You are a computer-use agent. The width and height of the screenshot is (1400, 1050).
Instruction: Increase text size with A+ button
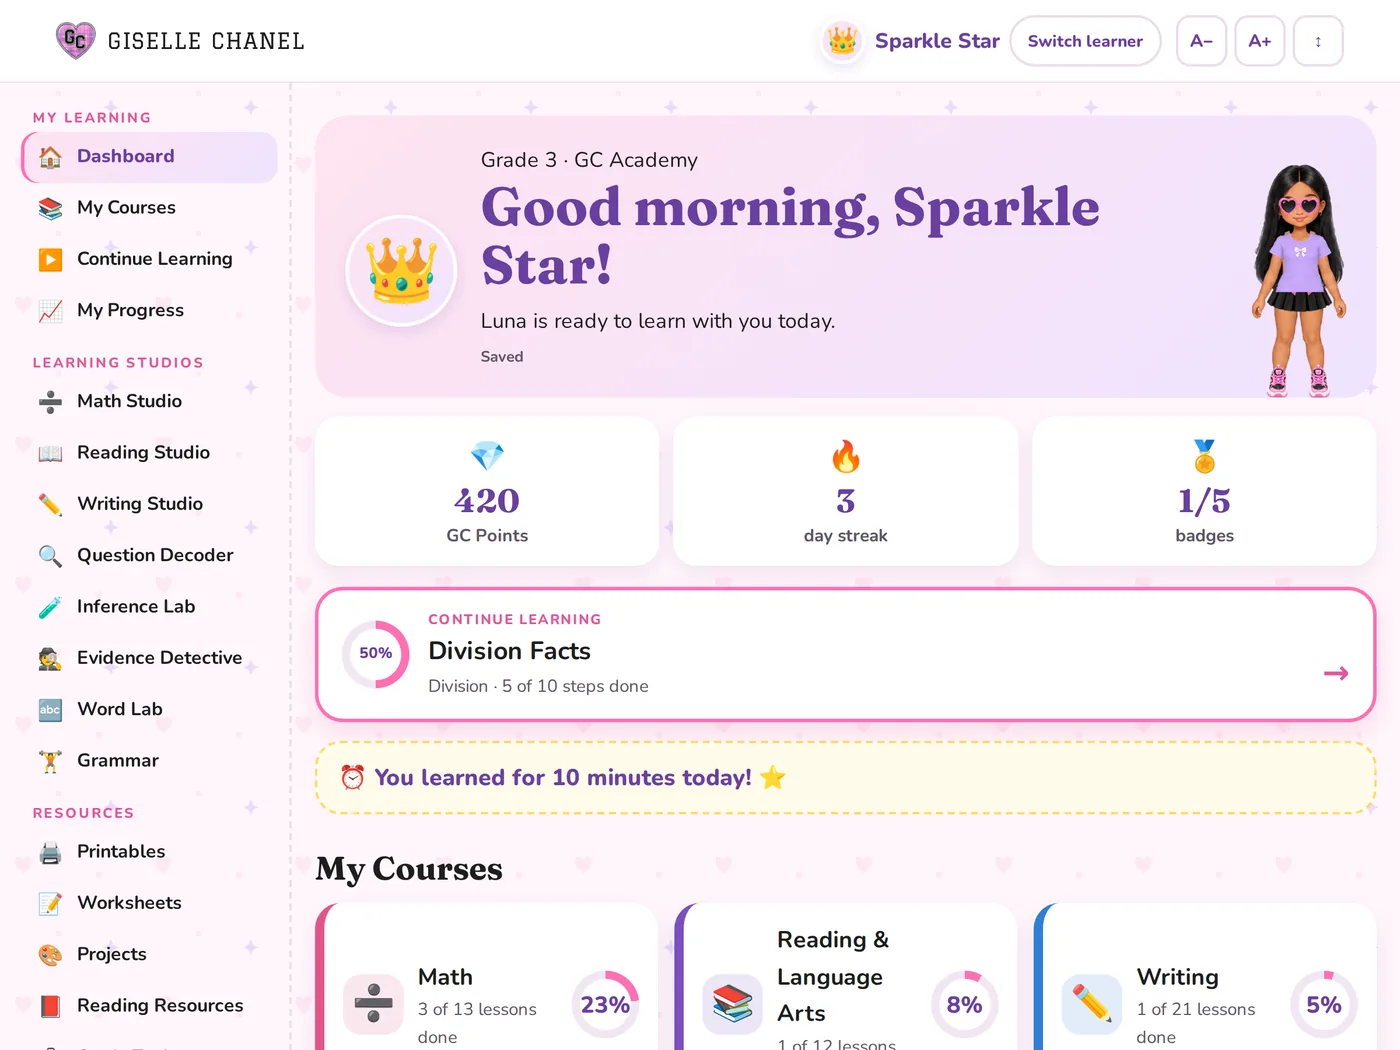pyautogui.click(x=1260, y=41)
